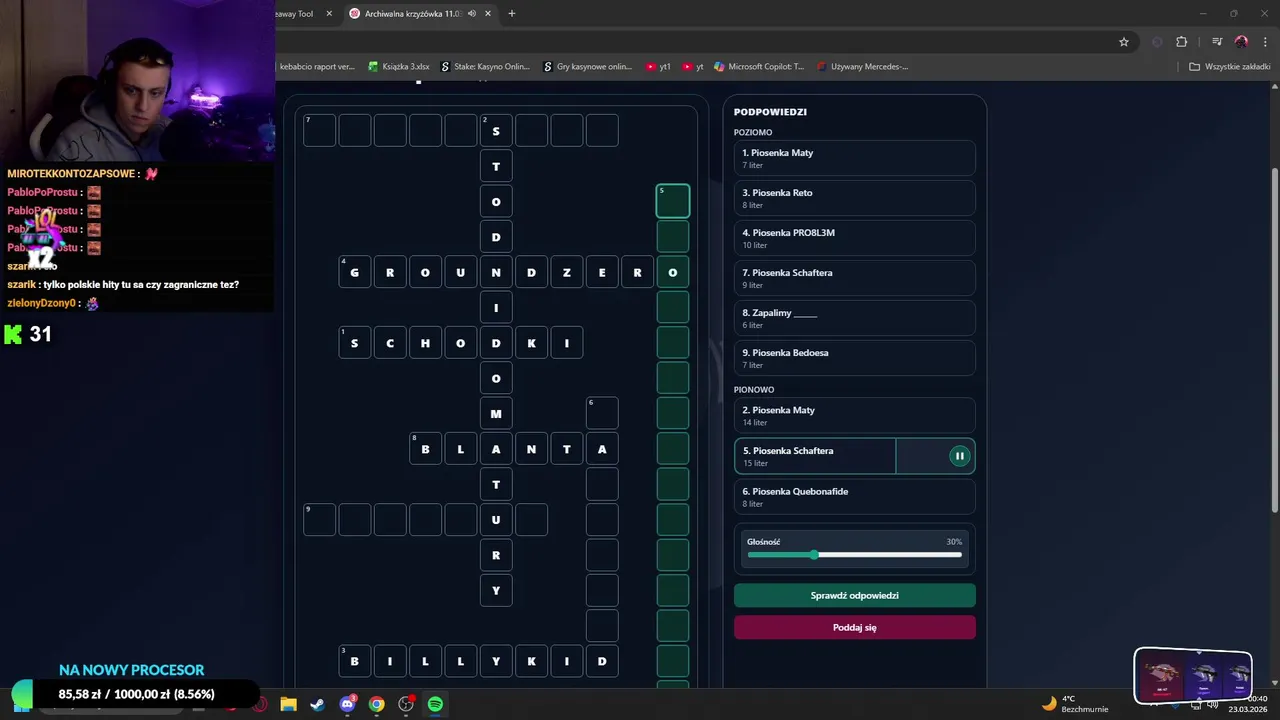Select horizontal clue 7. Piosenka Schaftera
1280x720 pixels.
855,278
